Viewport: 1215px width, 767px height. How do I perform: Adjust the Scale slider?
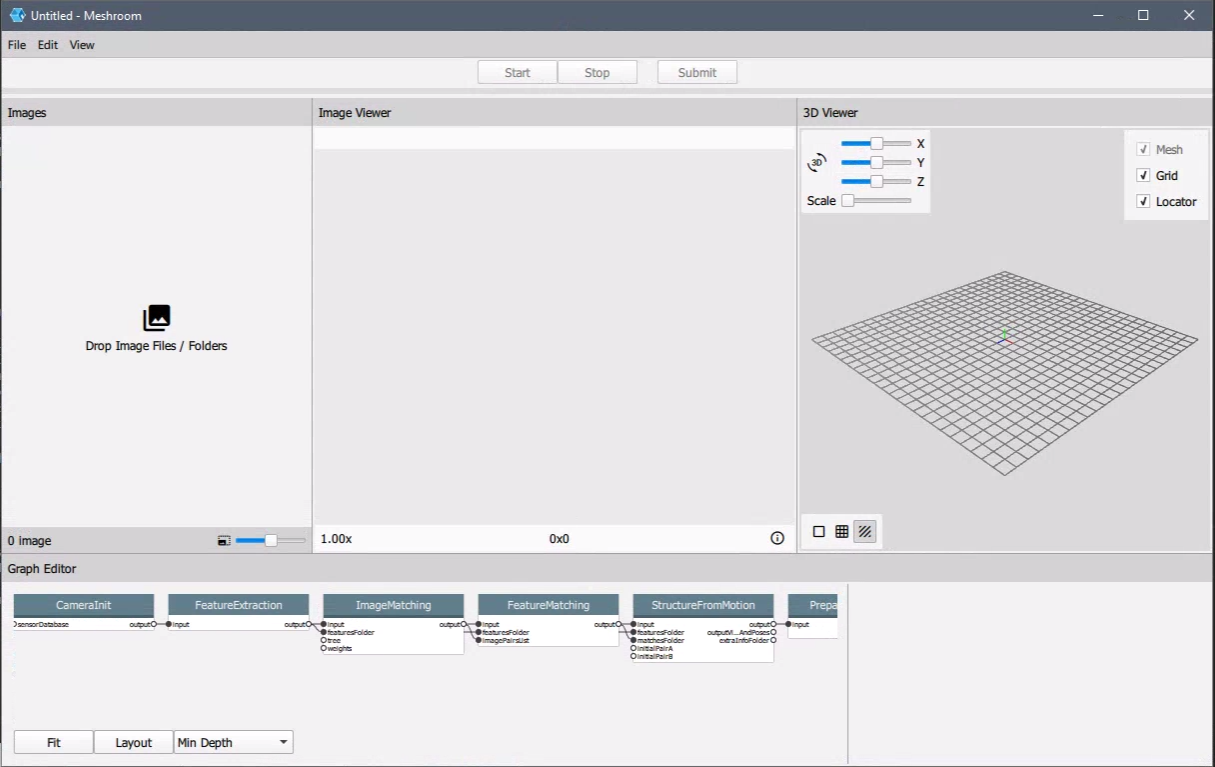(x=876, y=200)
